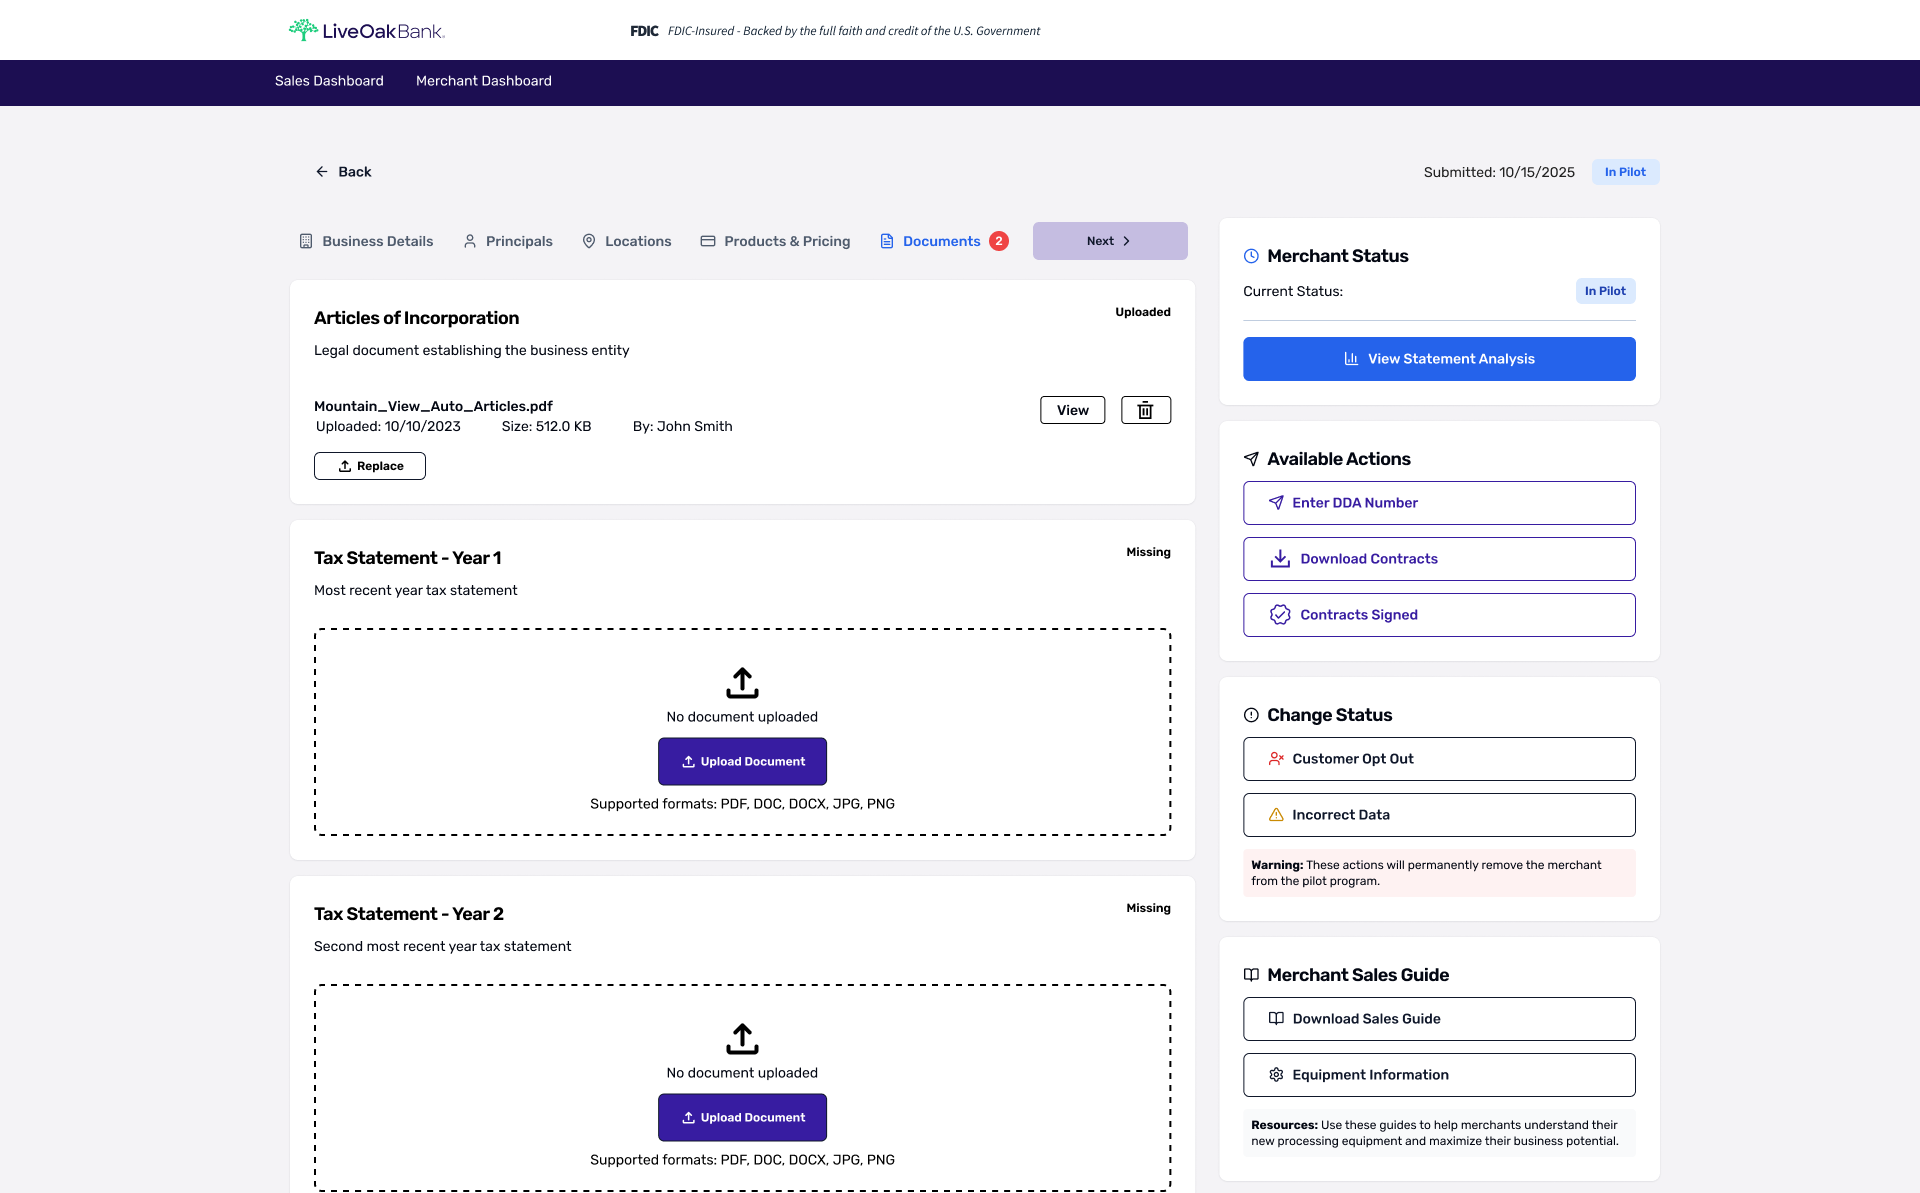The image size is (1920, 1193).
Task: Click View Statement Analysis button
Action: click(1439, 359)
